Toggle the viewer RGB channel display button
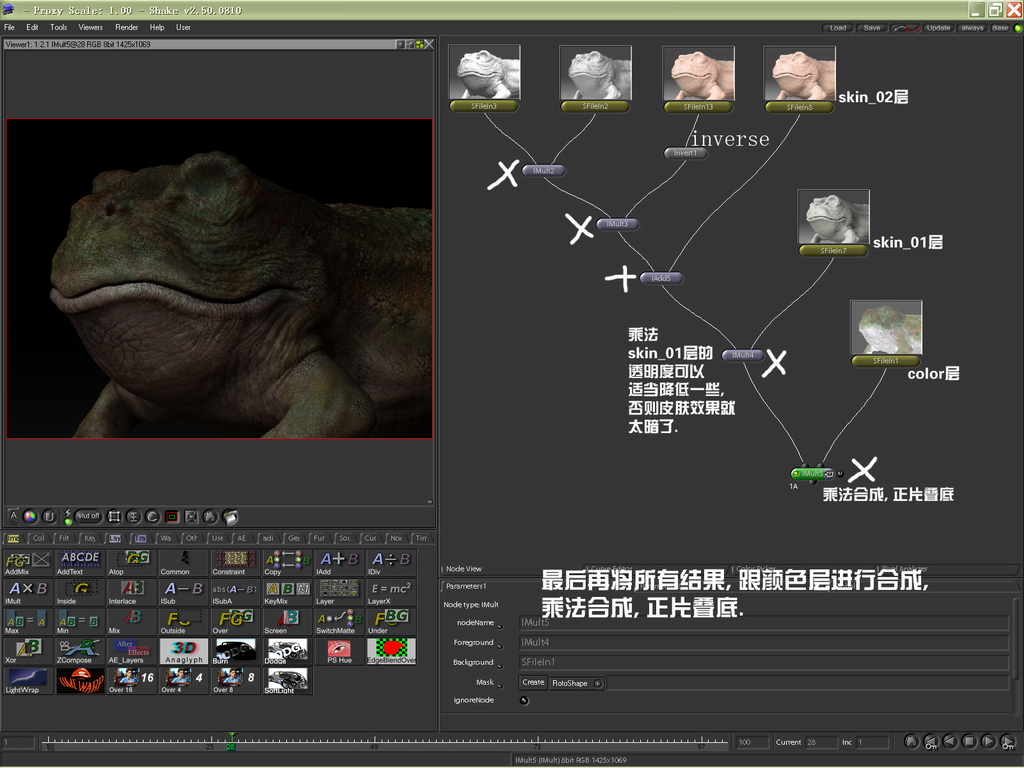1024x768 pixels. (30, 517)
